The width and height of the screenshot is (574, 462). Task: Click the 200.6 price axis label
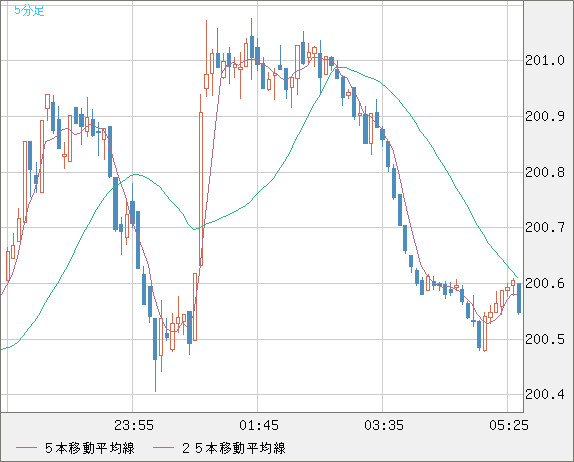[x=545, y=283]
